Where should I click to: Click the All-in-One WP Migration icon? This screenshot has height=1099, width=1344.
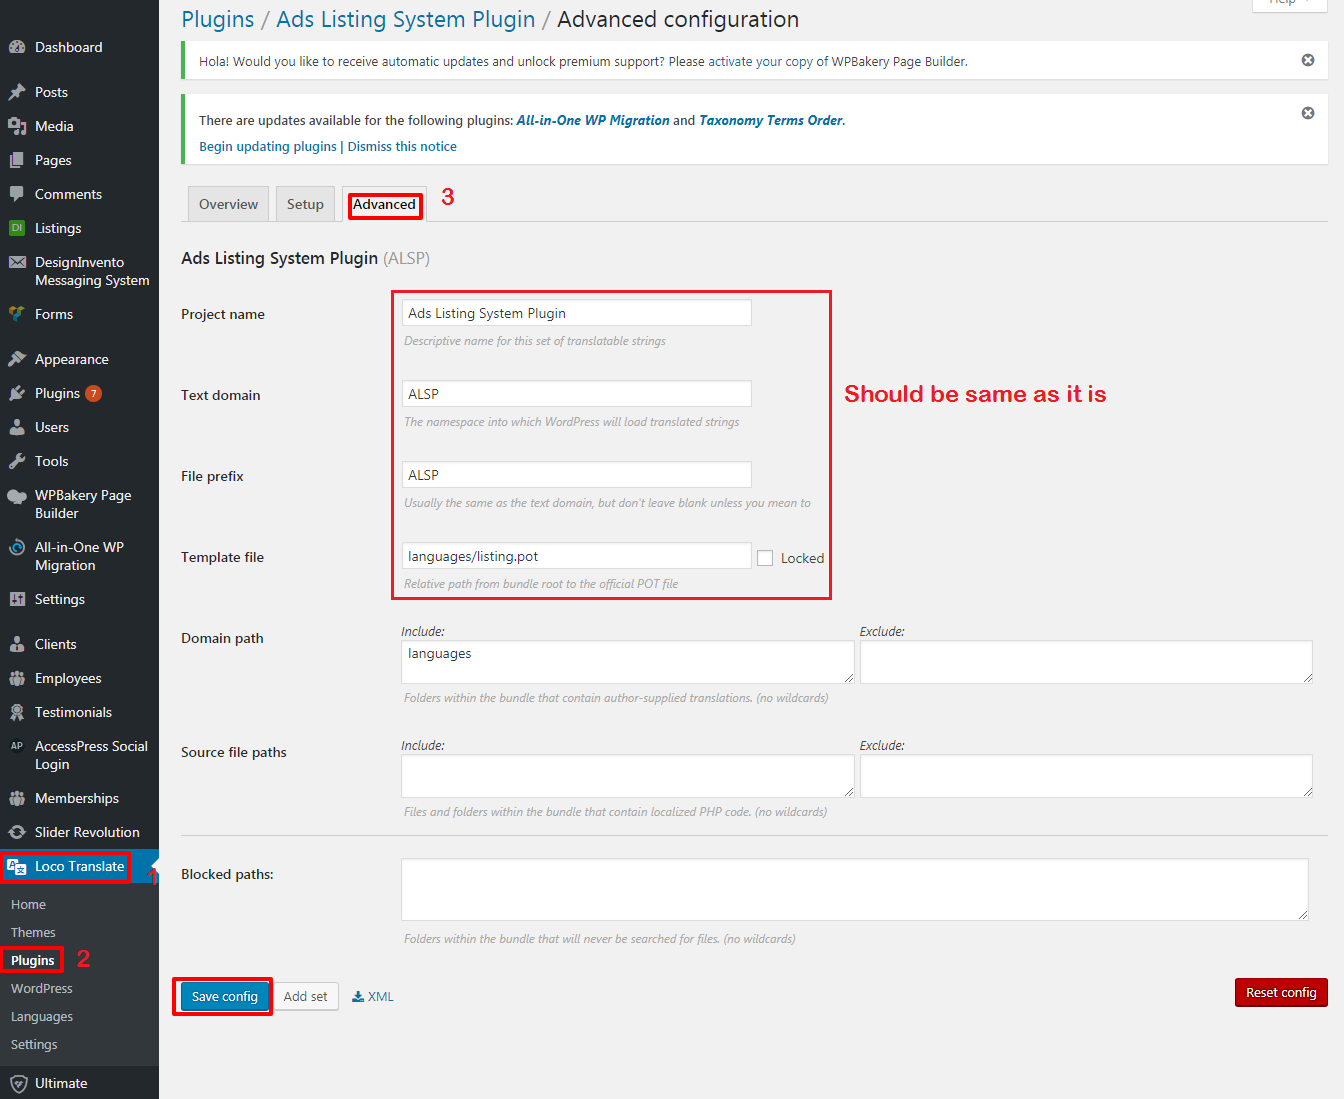click(17, 547)
